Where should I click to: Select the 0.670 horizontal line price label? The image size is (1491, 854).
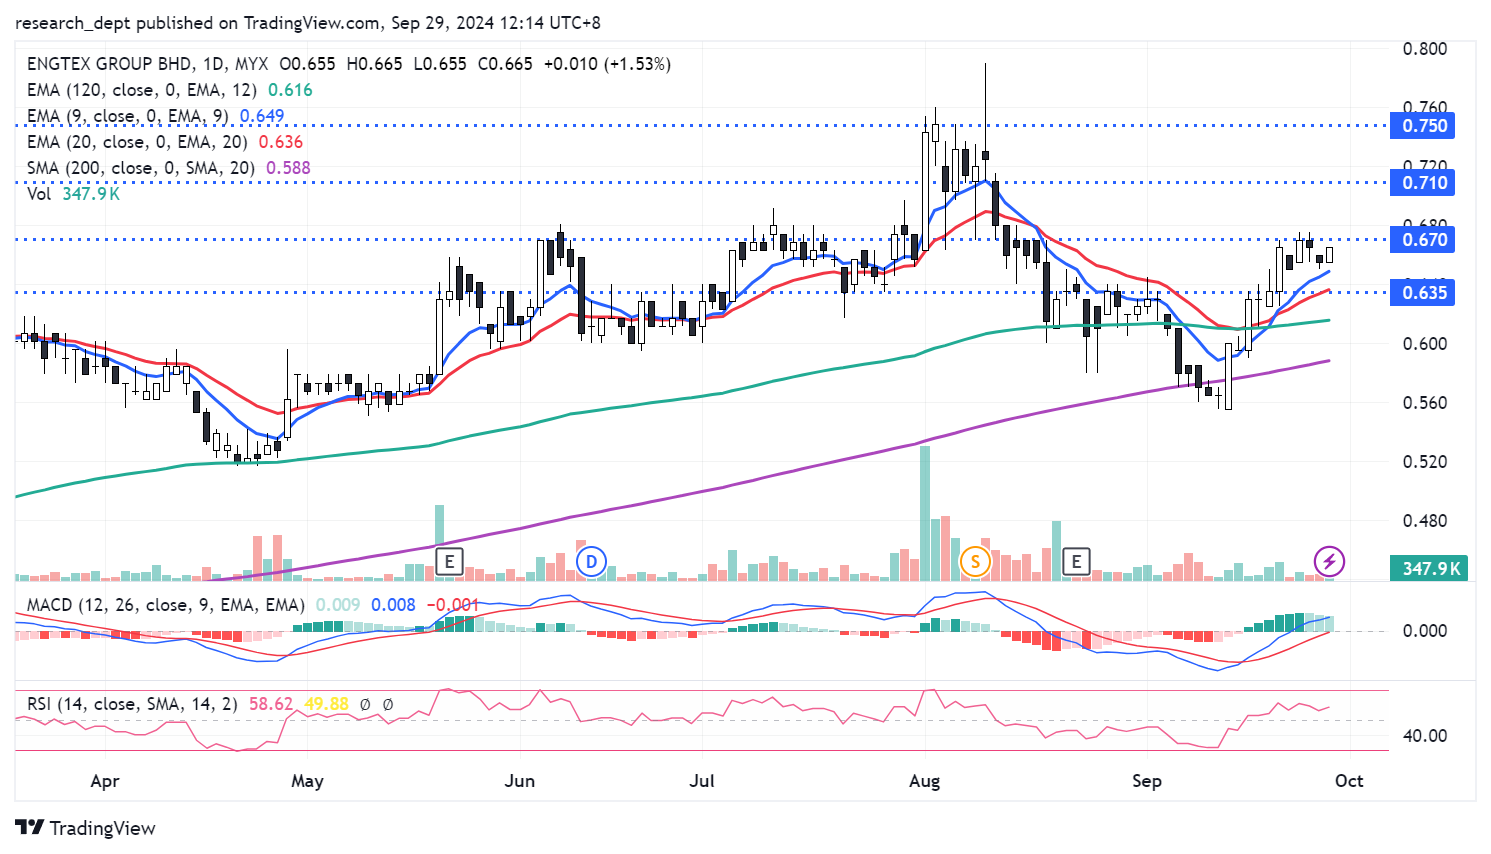tap(1424, 240)
